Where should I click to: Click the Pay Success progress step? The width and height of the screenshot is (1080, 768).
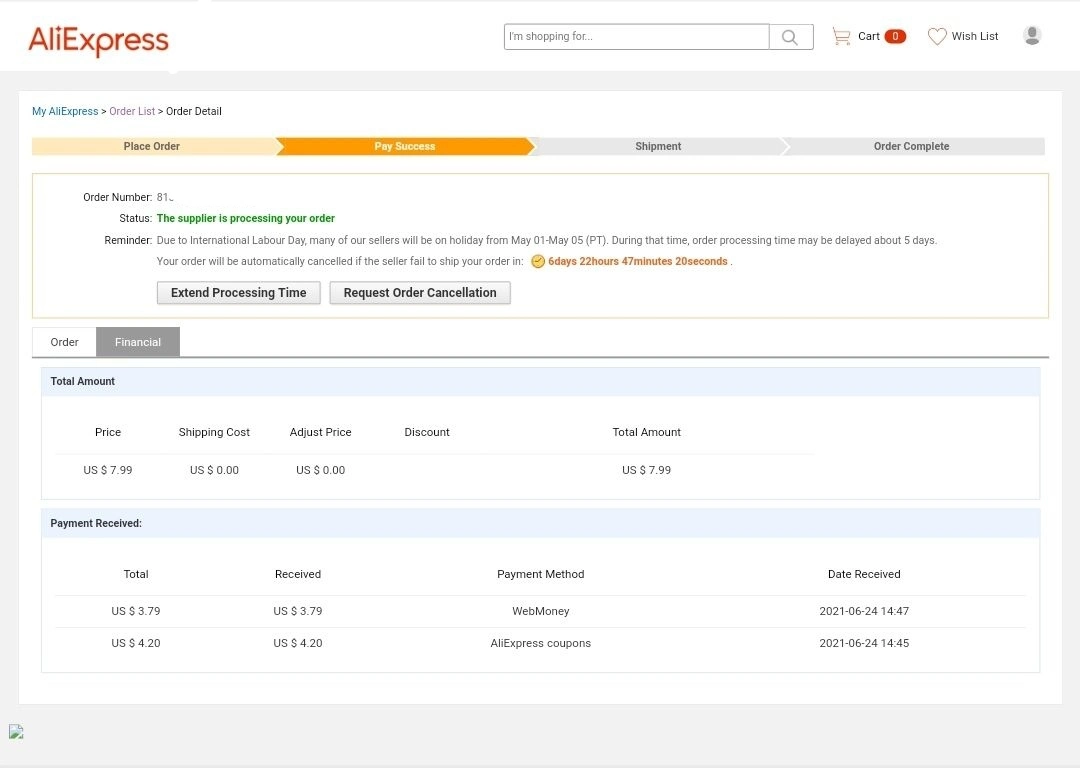click(405, 146)
